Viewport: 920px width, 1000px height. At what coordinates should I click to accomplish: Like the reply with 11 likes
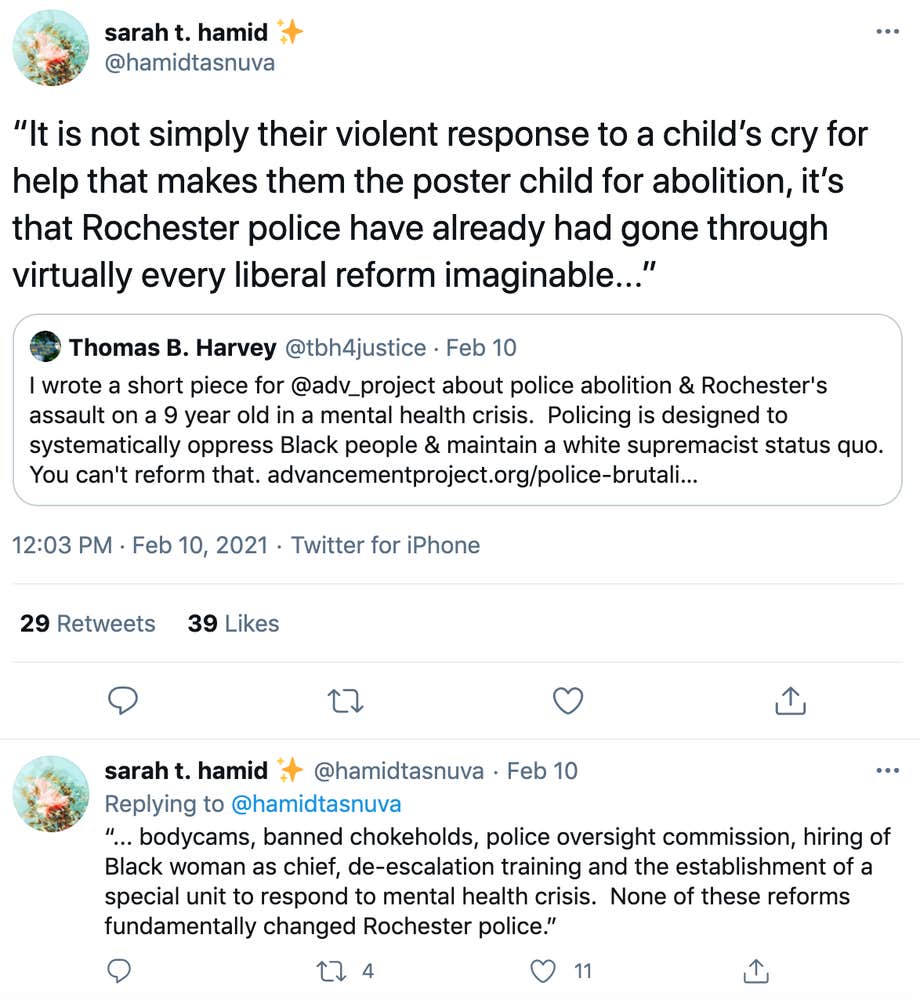point(543,970)
